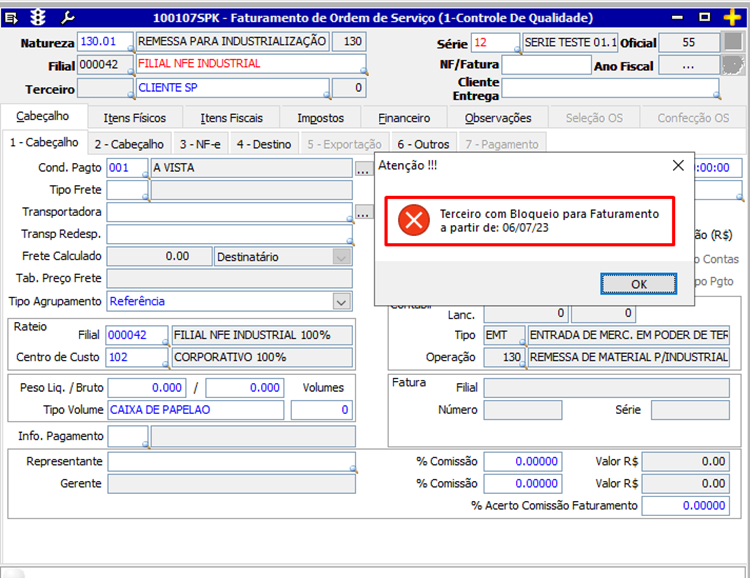The width and height of the screenshot is (750, 578).
Task: Close the Atenção dialog with X
Action: click(x=678, y=166)
